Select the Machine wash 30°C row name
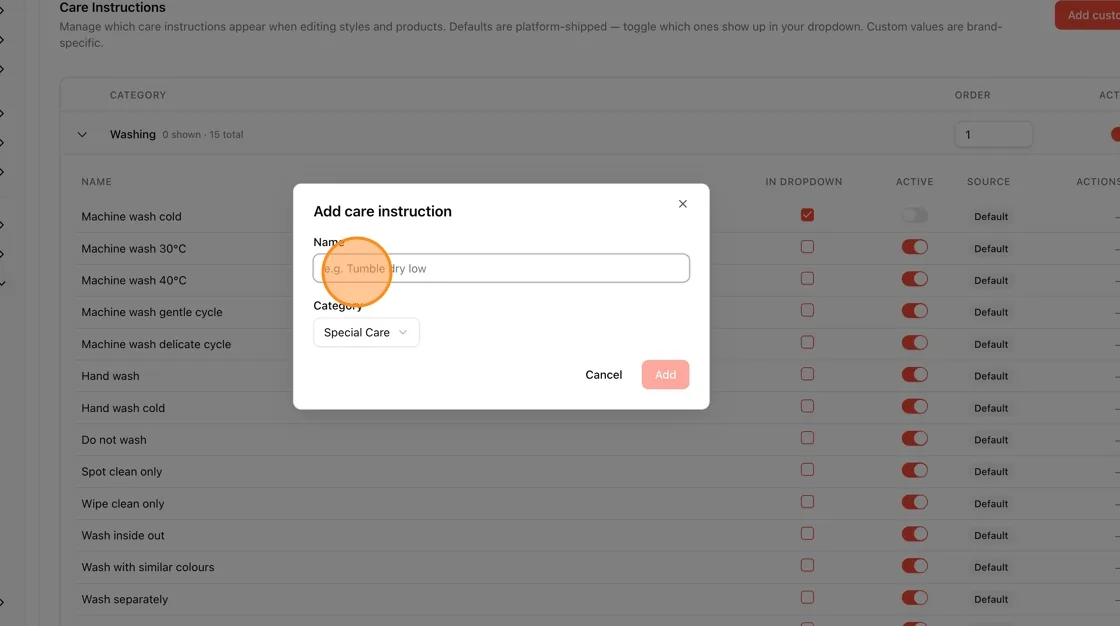 point(134,249)
